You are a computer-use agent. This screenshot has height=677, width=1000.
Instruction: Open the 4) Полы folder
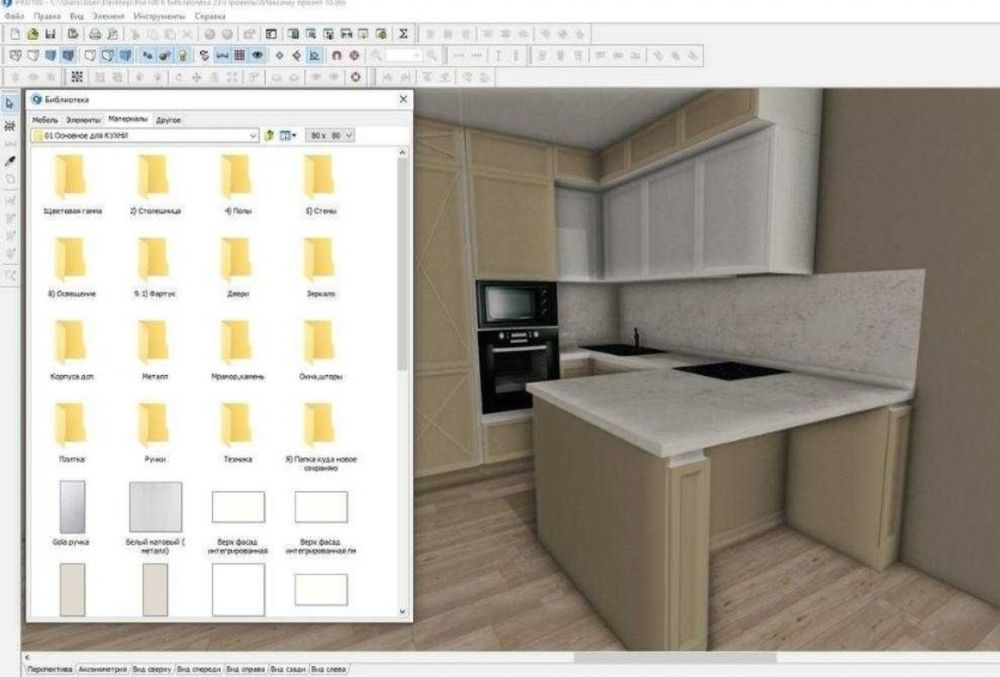237,184
